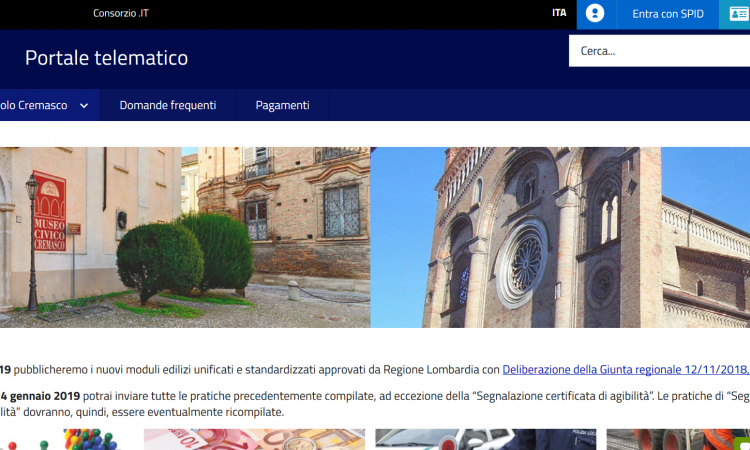
Task: Open the Pagamenti menu item
Action: (x=282, y=105)
